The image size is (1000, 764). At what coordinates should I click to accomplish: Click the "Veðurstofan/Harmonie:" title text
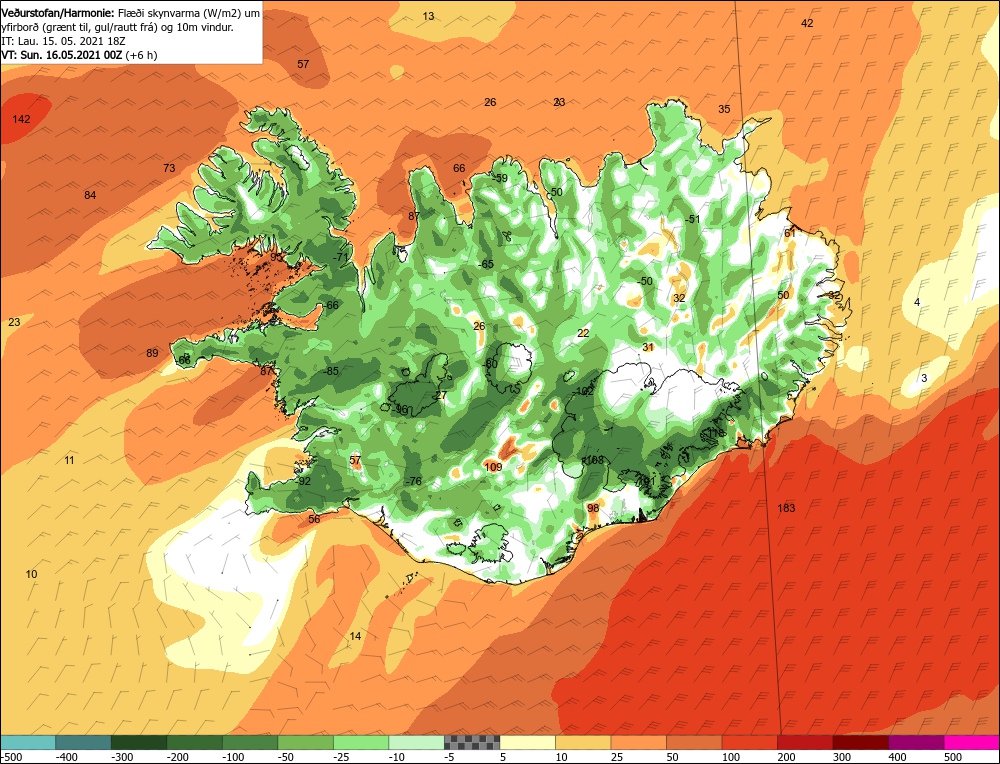[59, 13]
